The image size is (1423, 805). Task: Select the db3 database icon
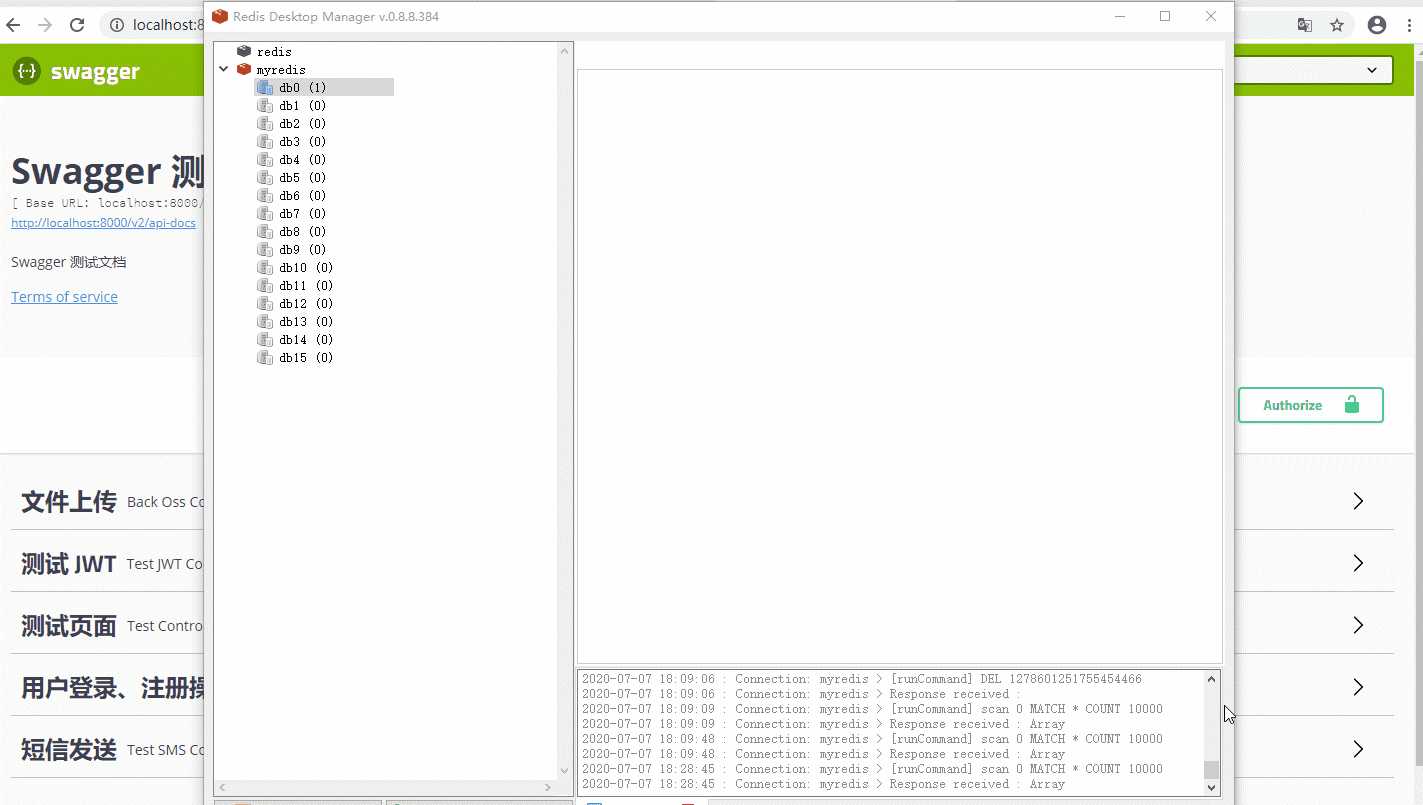coord(265,141)
